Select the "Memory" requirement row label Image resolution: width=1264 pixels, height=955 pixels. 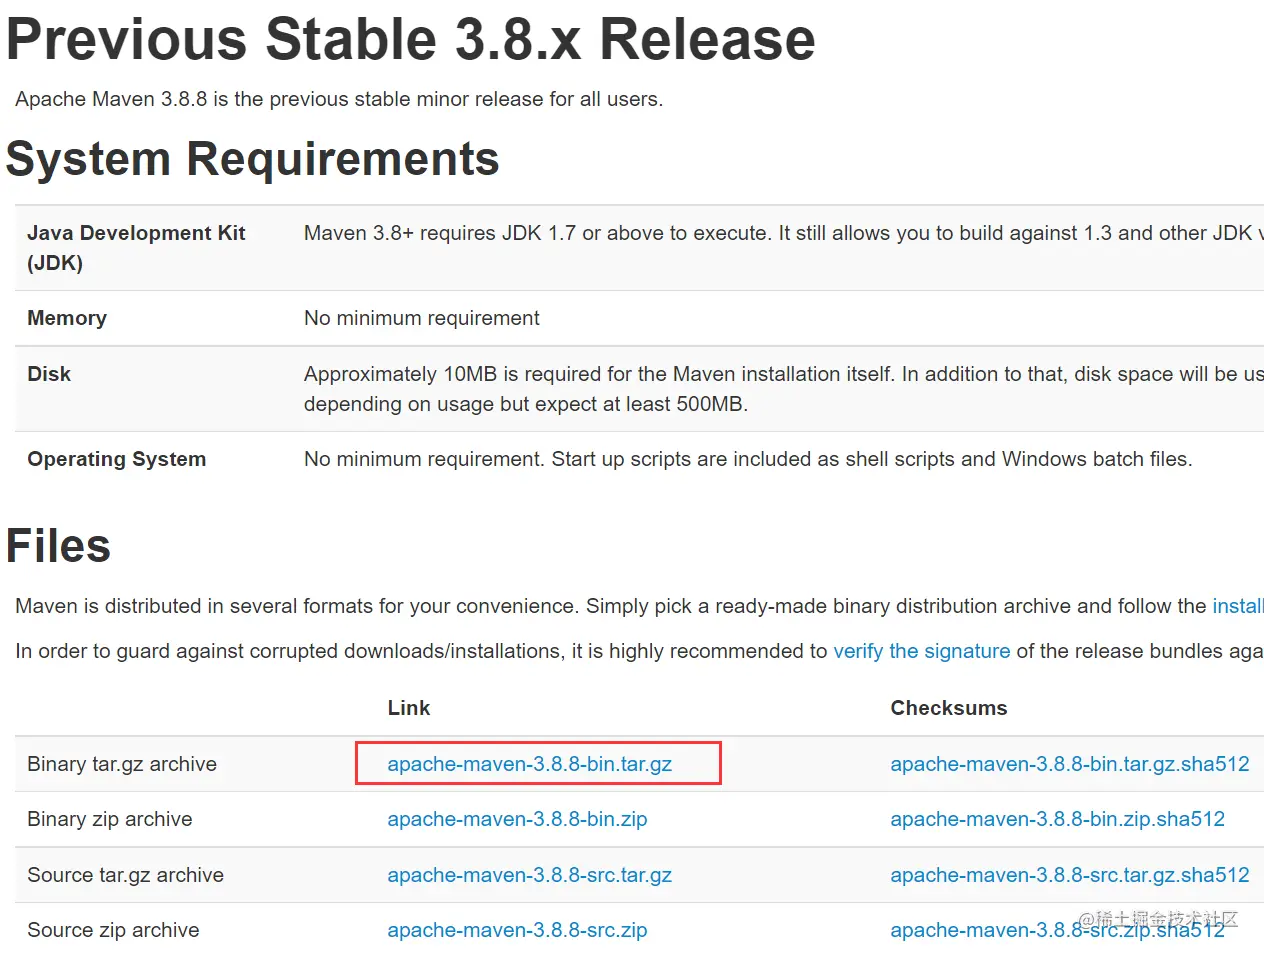pos(67,318)
